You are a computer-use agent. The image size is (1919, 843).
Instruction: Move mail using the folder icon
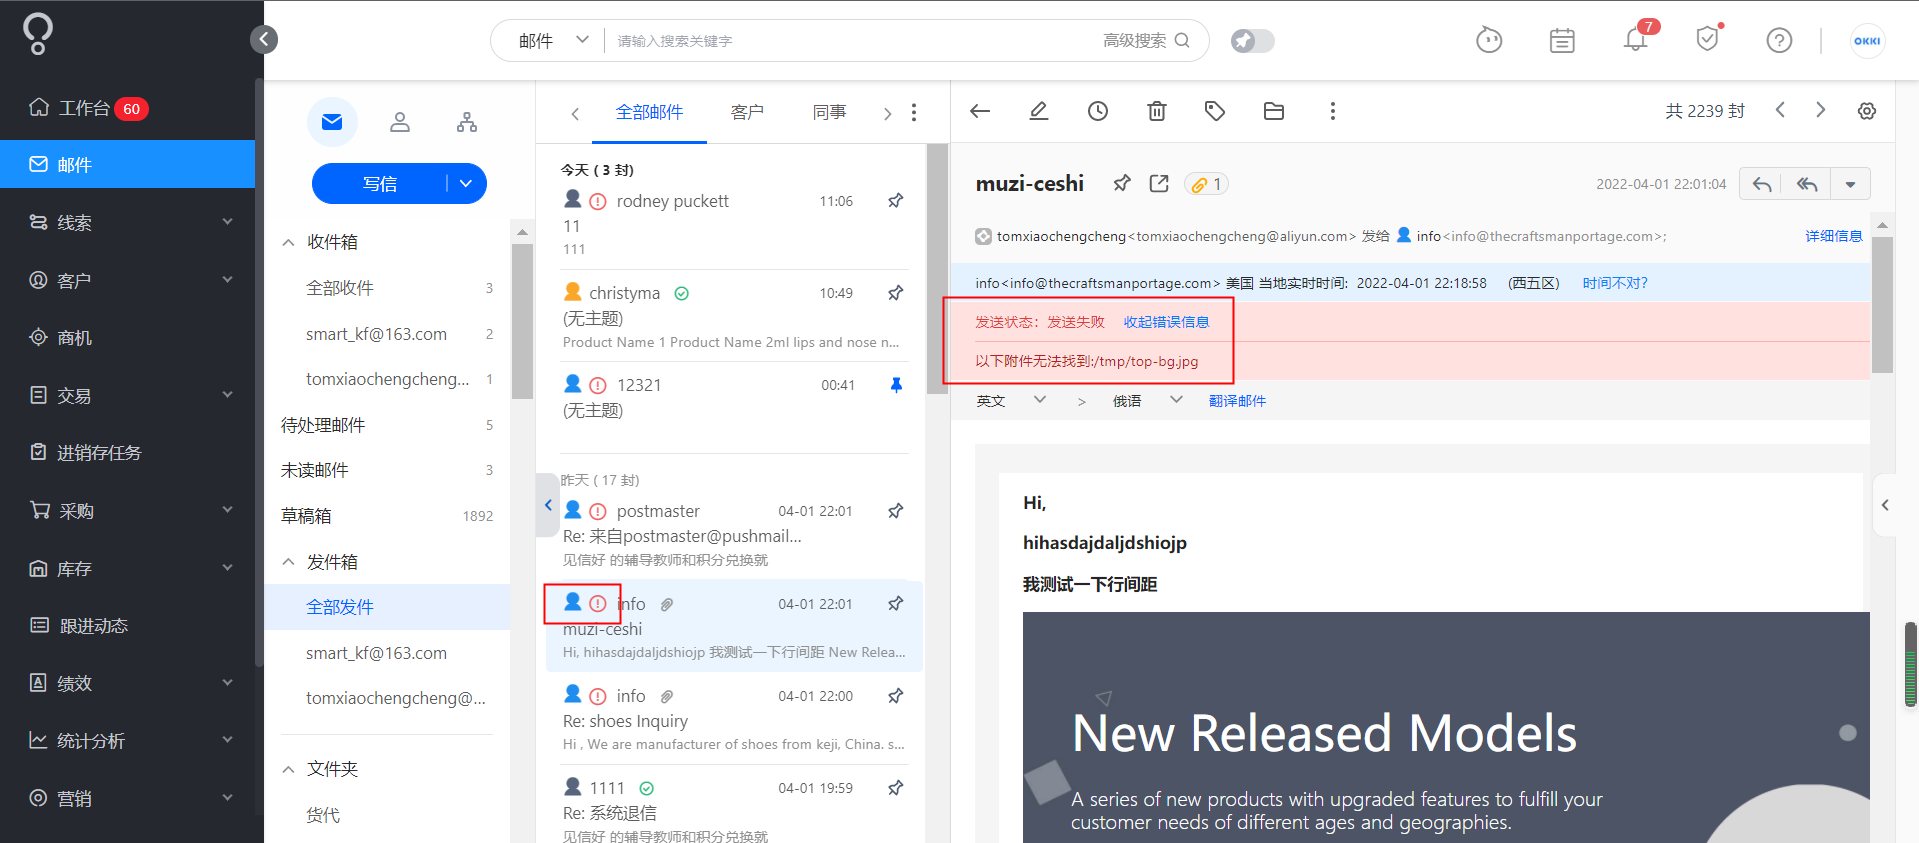click(x=1274, y=111)
